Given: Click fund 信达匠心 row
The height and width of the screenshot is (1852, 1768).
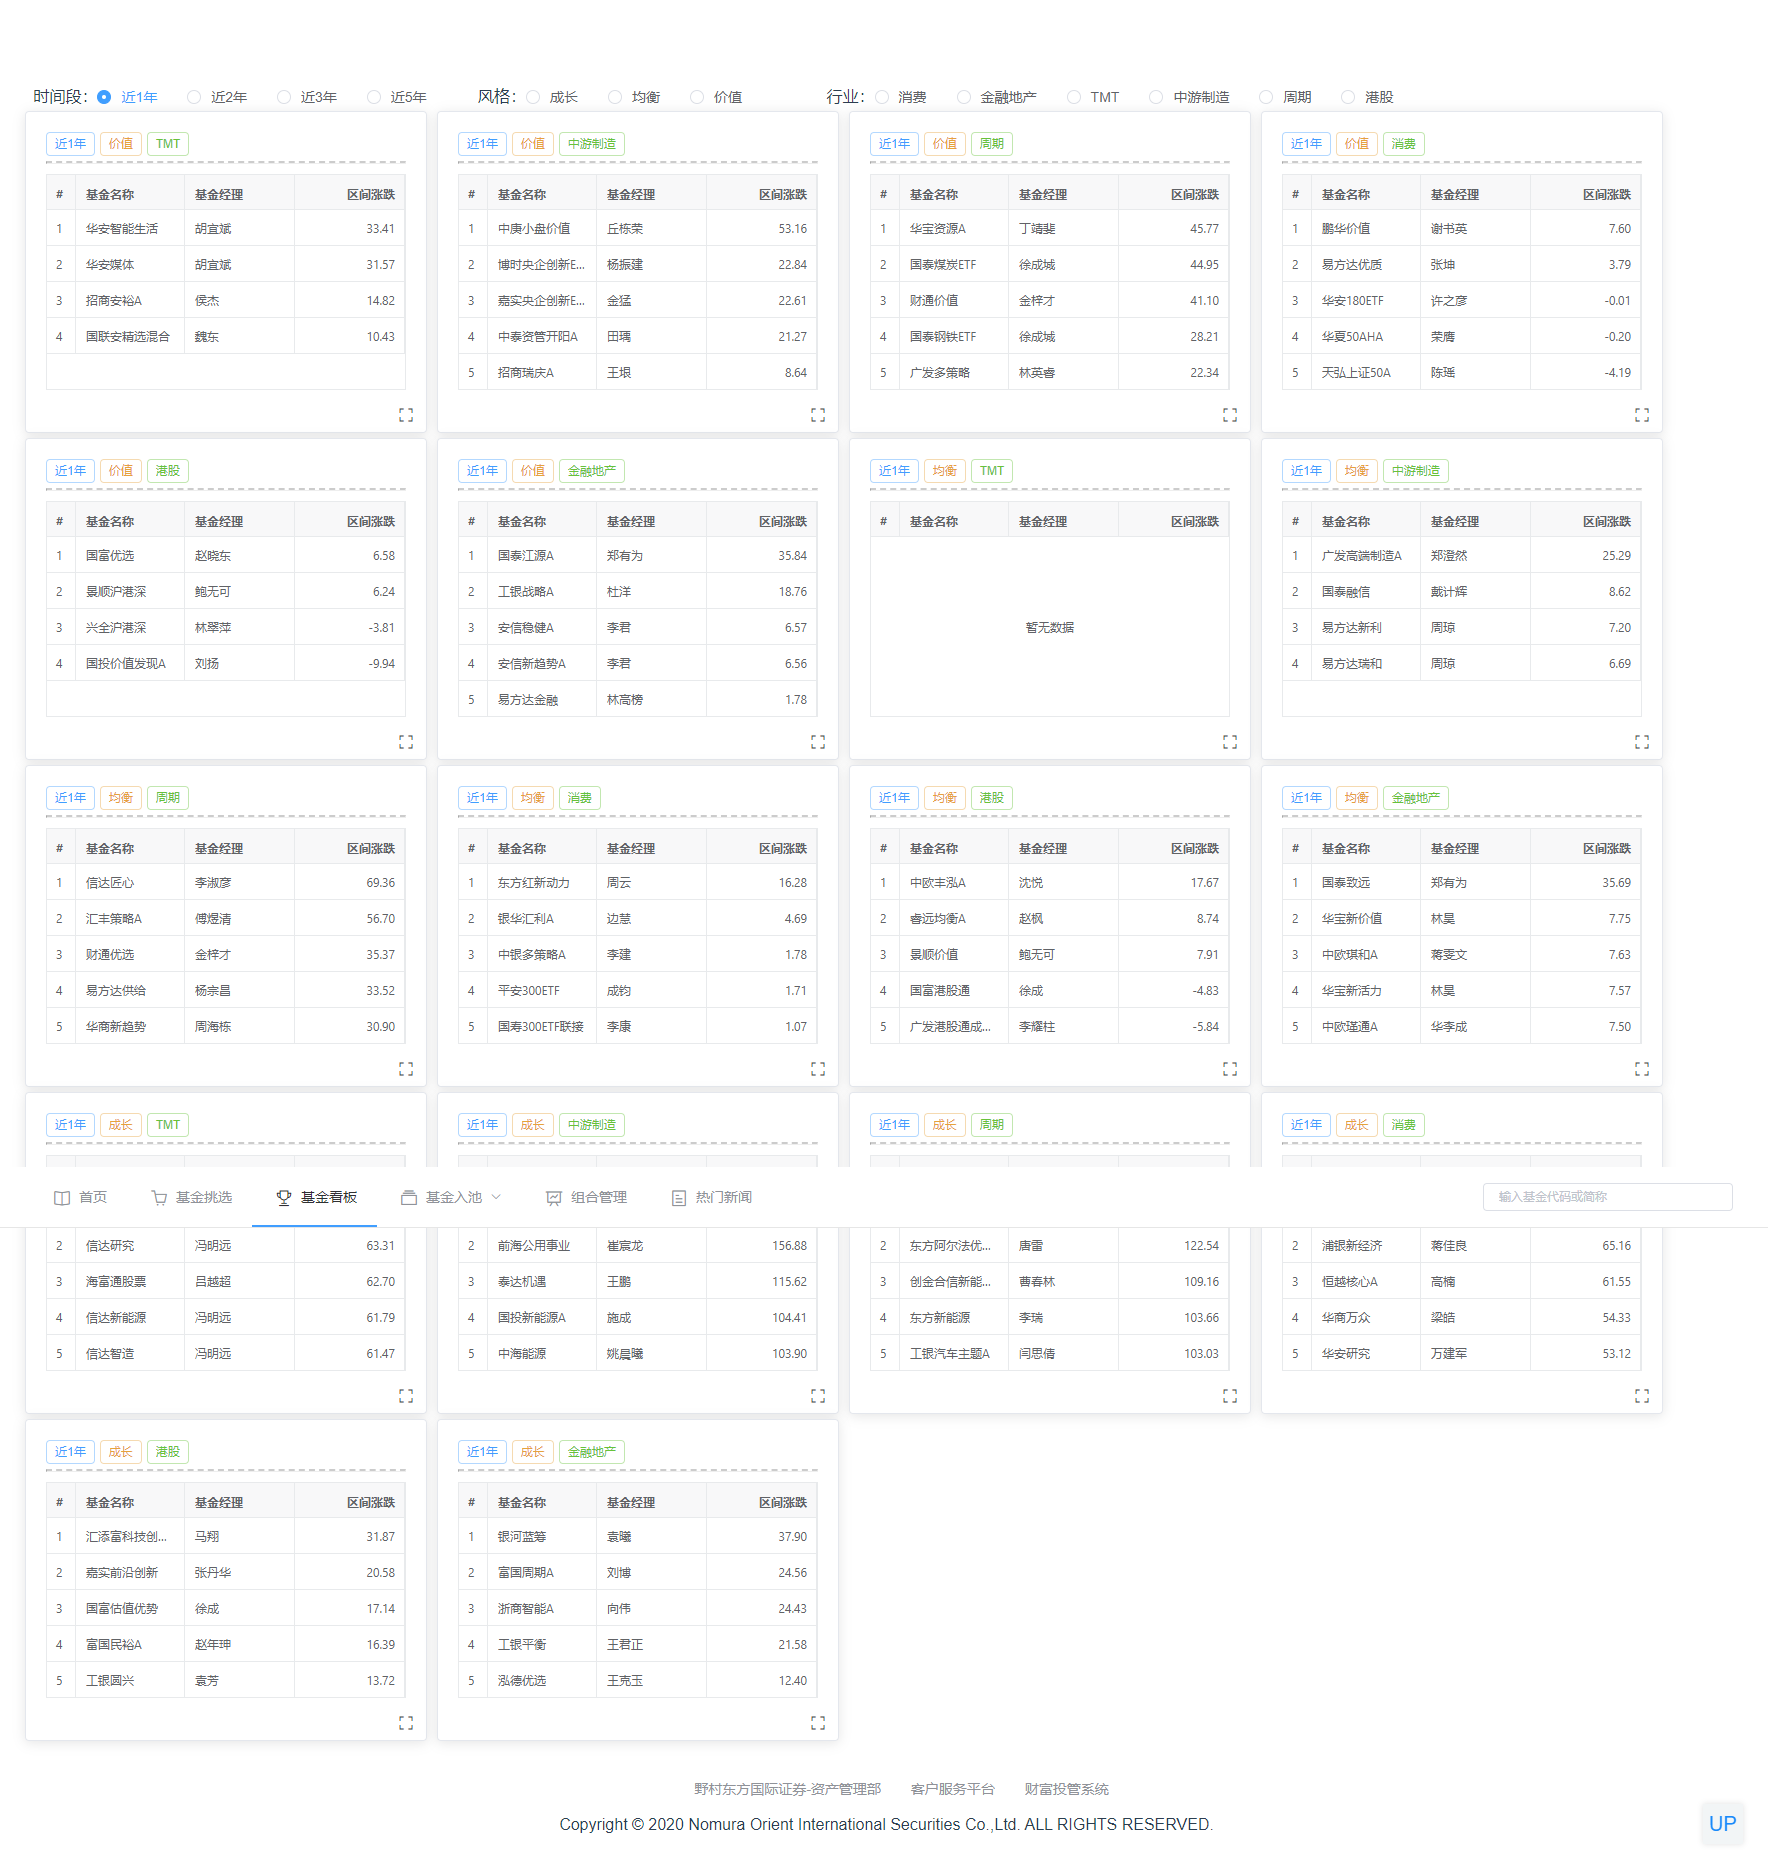Looking at the screenshot, I should point(225,883).
